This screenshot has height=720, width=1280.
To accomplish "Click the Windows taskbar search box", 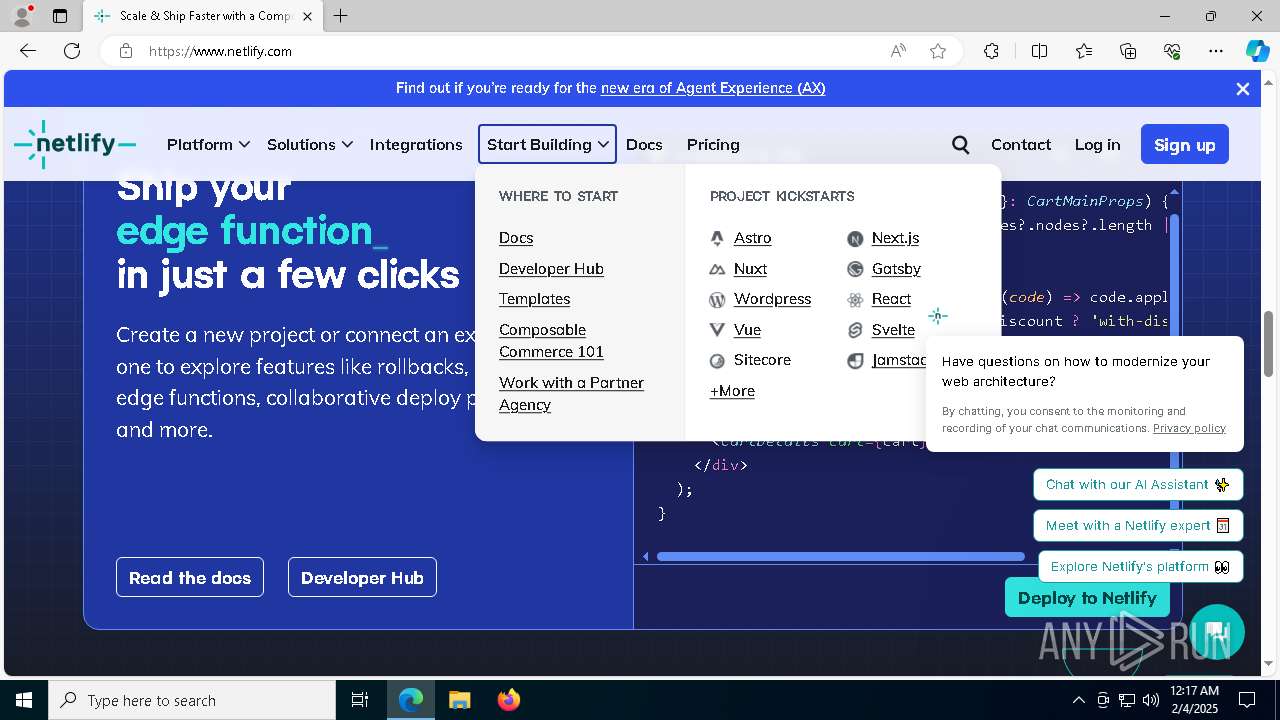I will pos(192,700).
